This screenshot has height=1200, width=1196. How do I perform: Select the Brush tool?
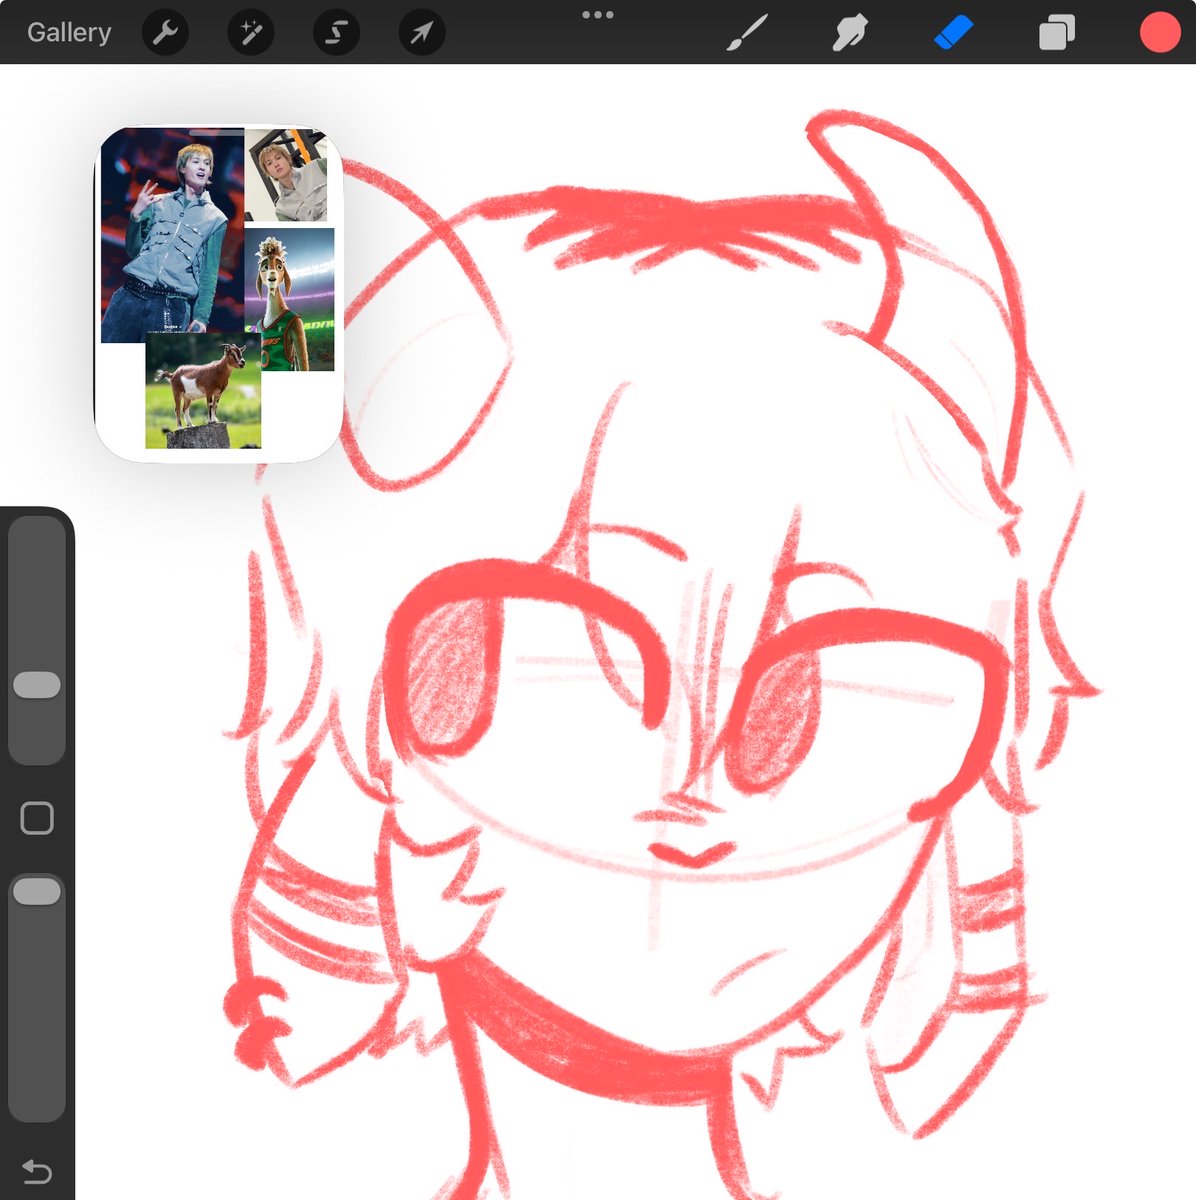747,33
